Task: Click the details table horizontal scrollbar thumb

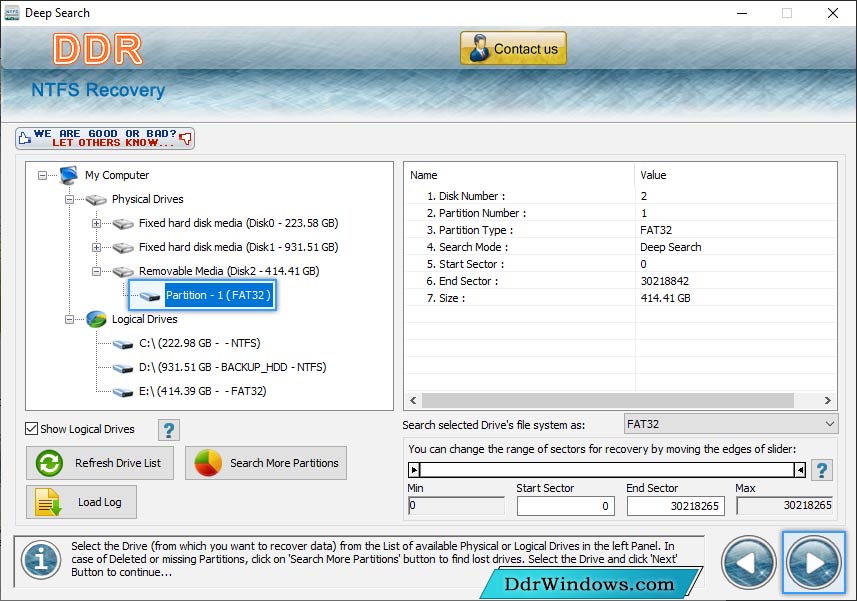Action: 608,400
